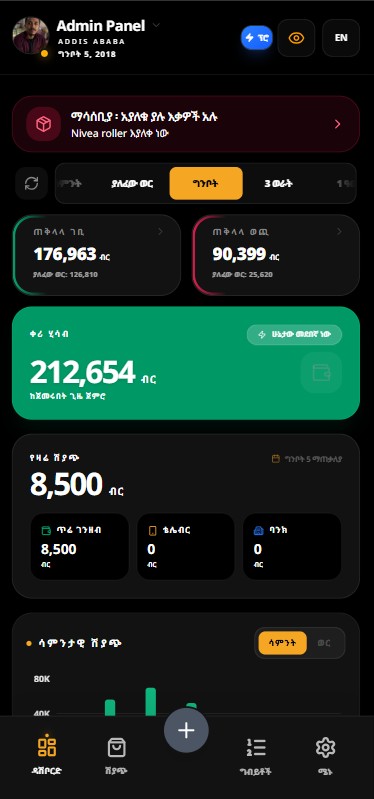Open the wallet icon in balance card
374x799 pixels.
(321, 372)
